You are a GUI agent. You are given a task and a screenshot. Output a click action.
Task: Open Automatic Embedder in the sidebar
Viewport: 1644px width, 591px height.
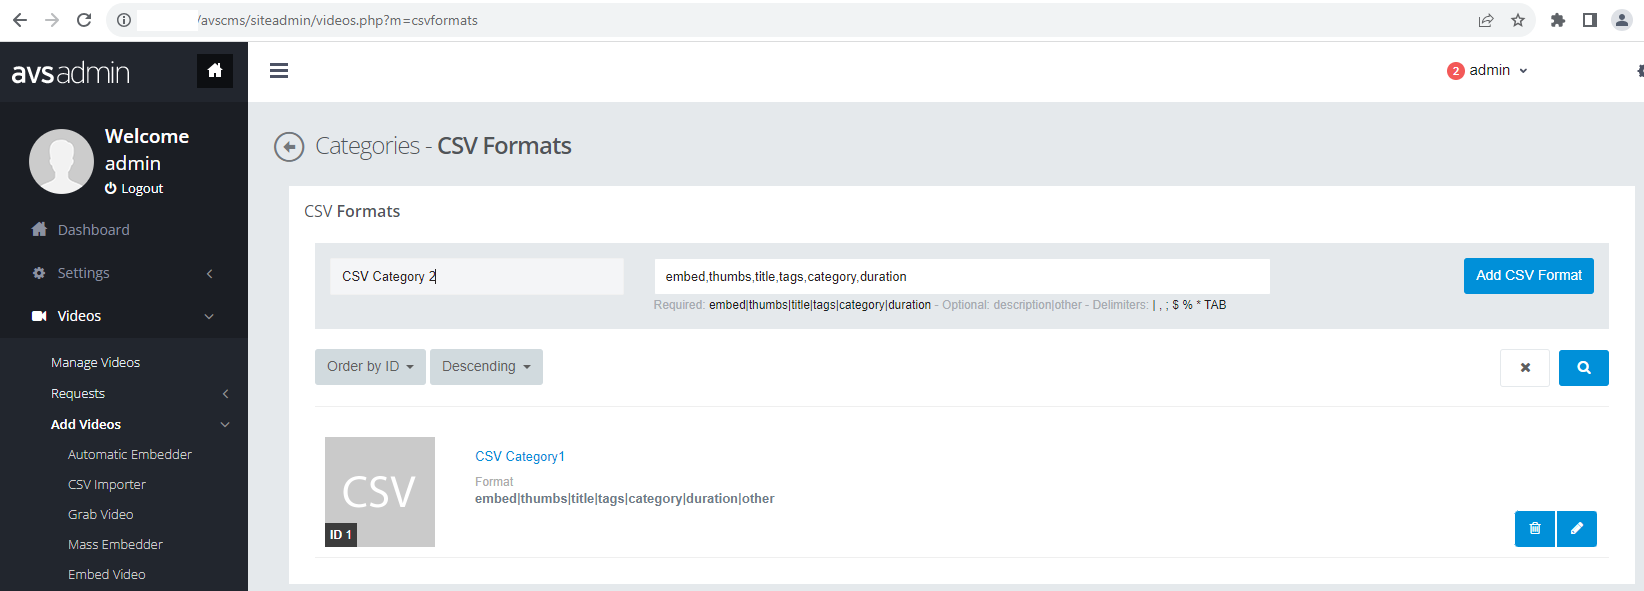point(130,455)
